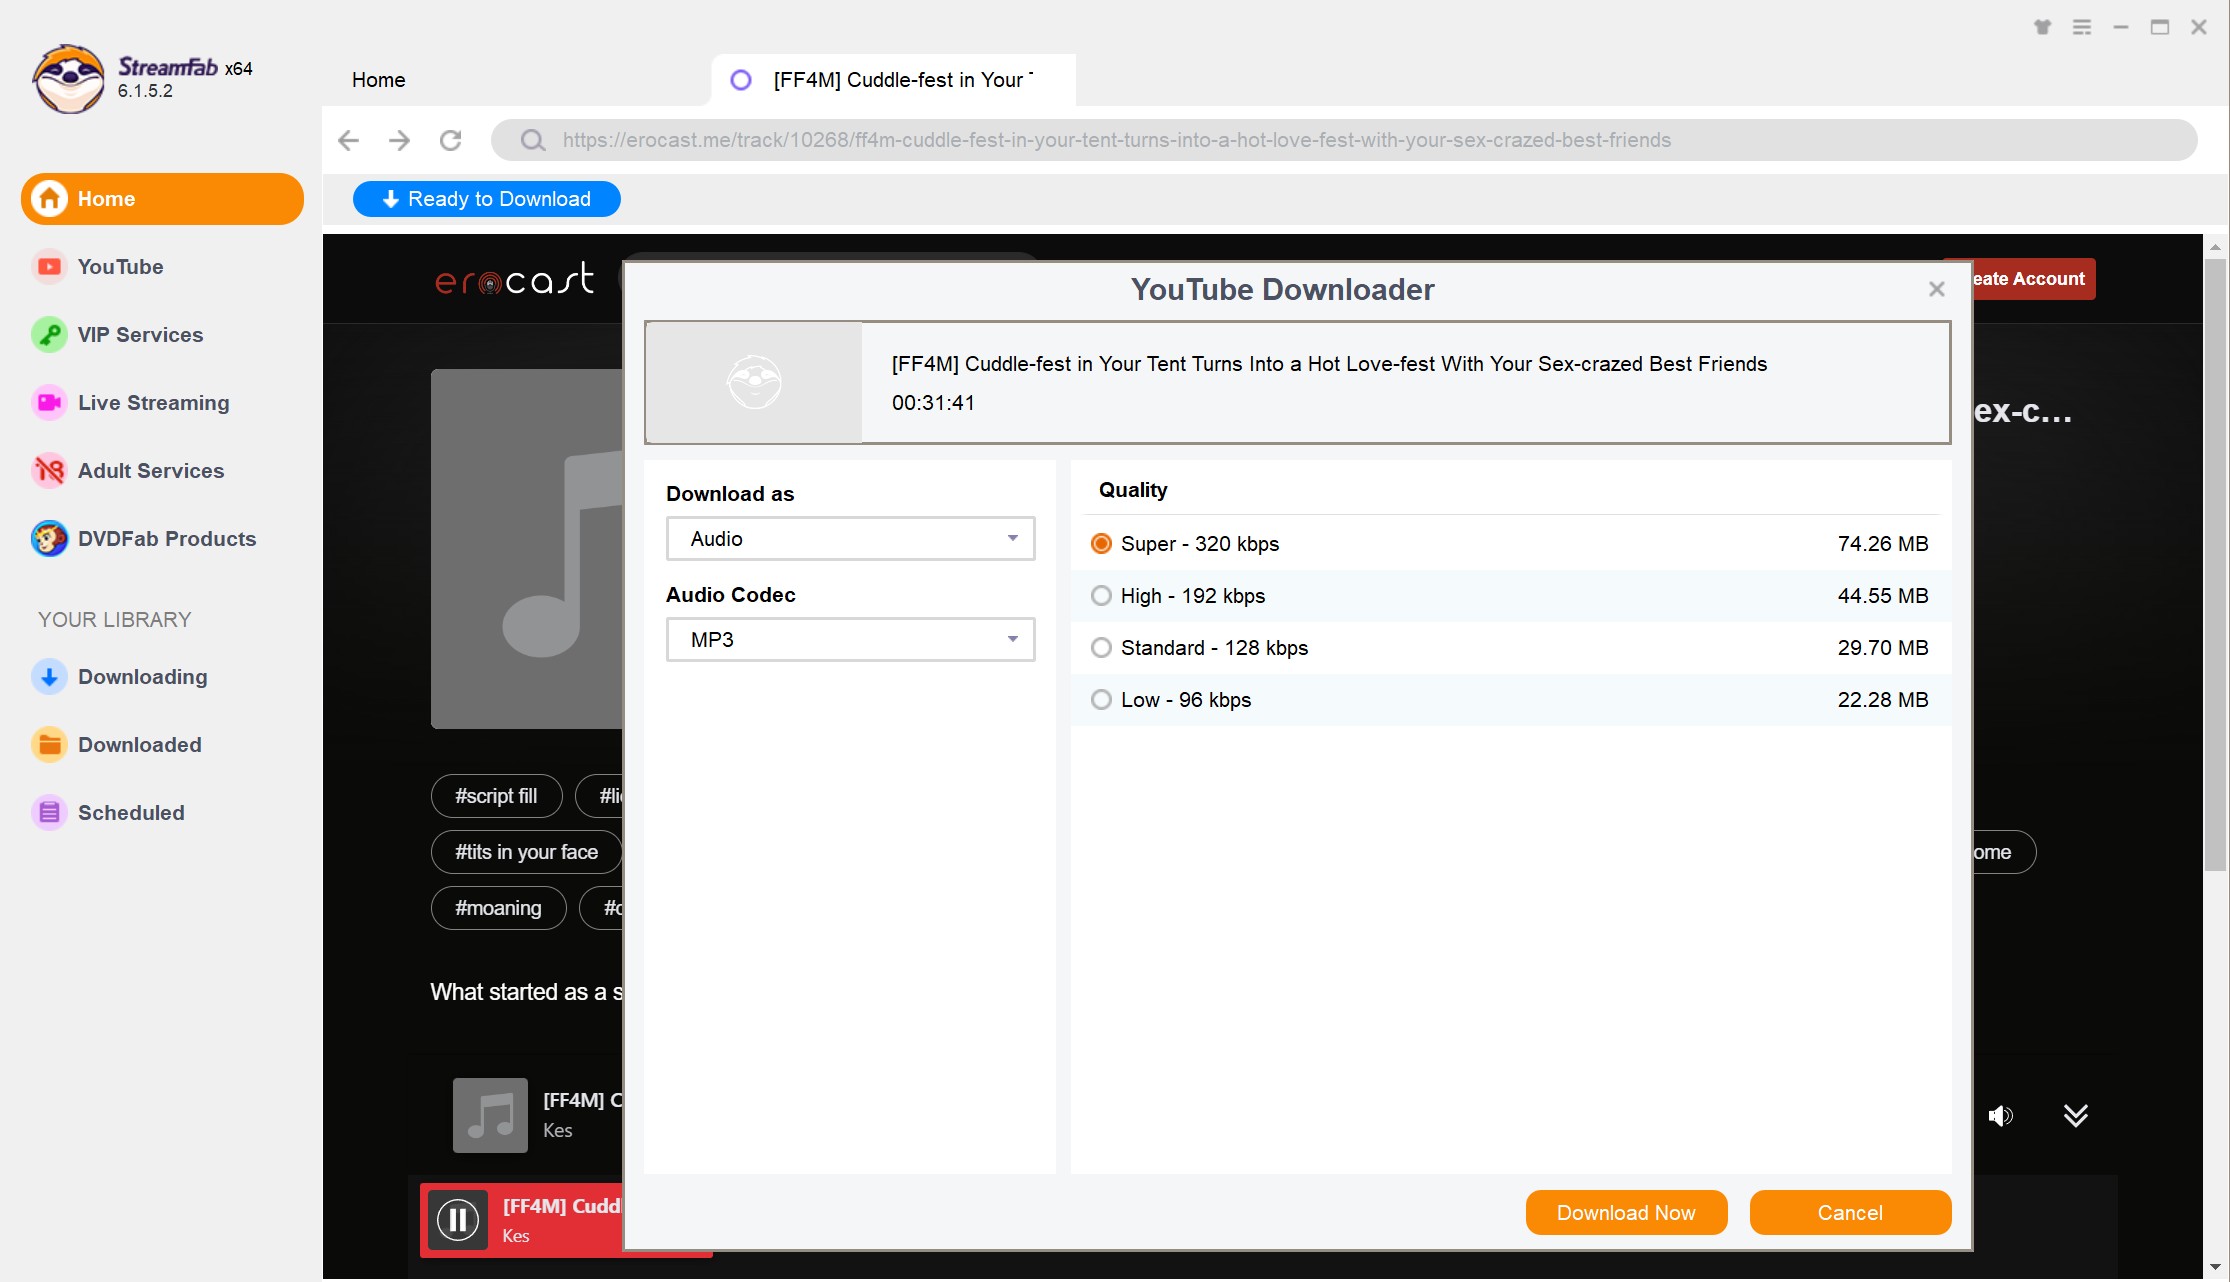Open the Download as dropdown
Viewport: 2230px width, 1282px height.
[850, 539]
